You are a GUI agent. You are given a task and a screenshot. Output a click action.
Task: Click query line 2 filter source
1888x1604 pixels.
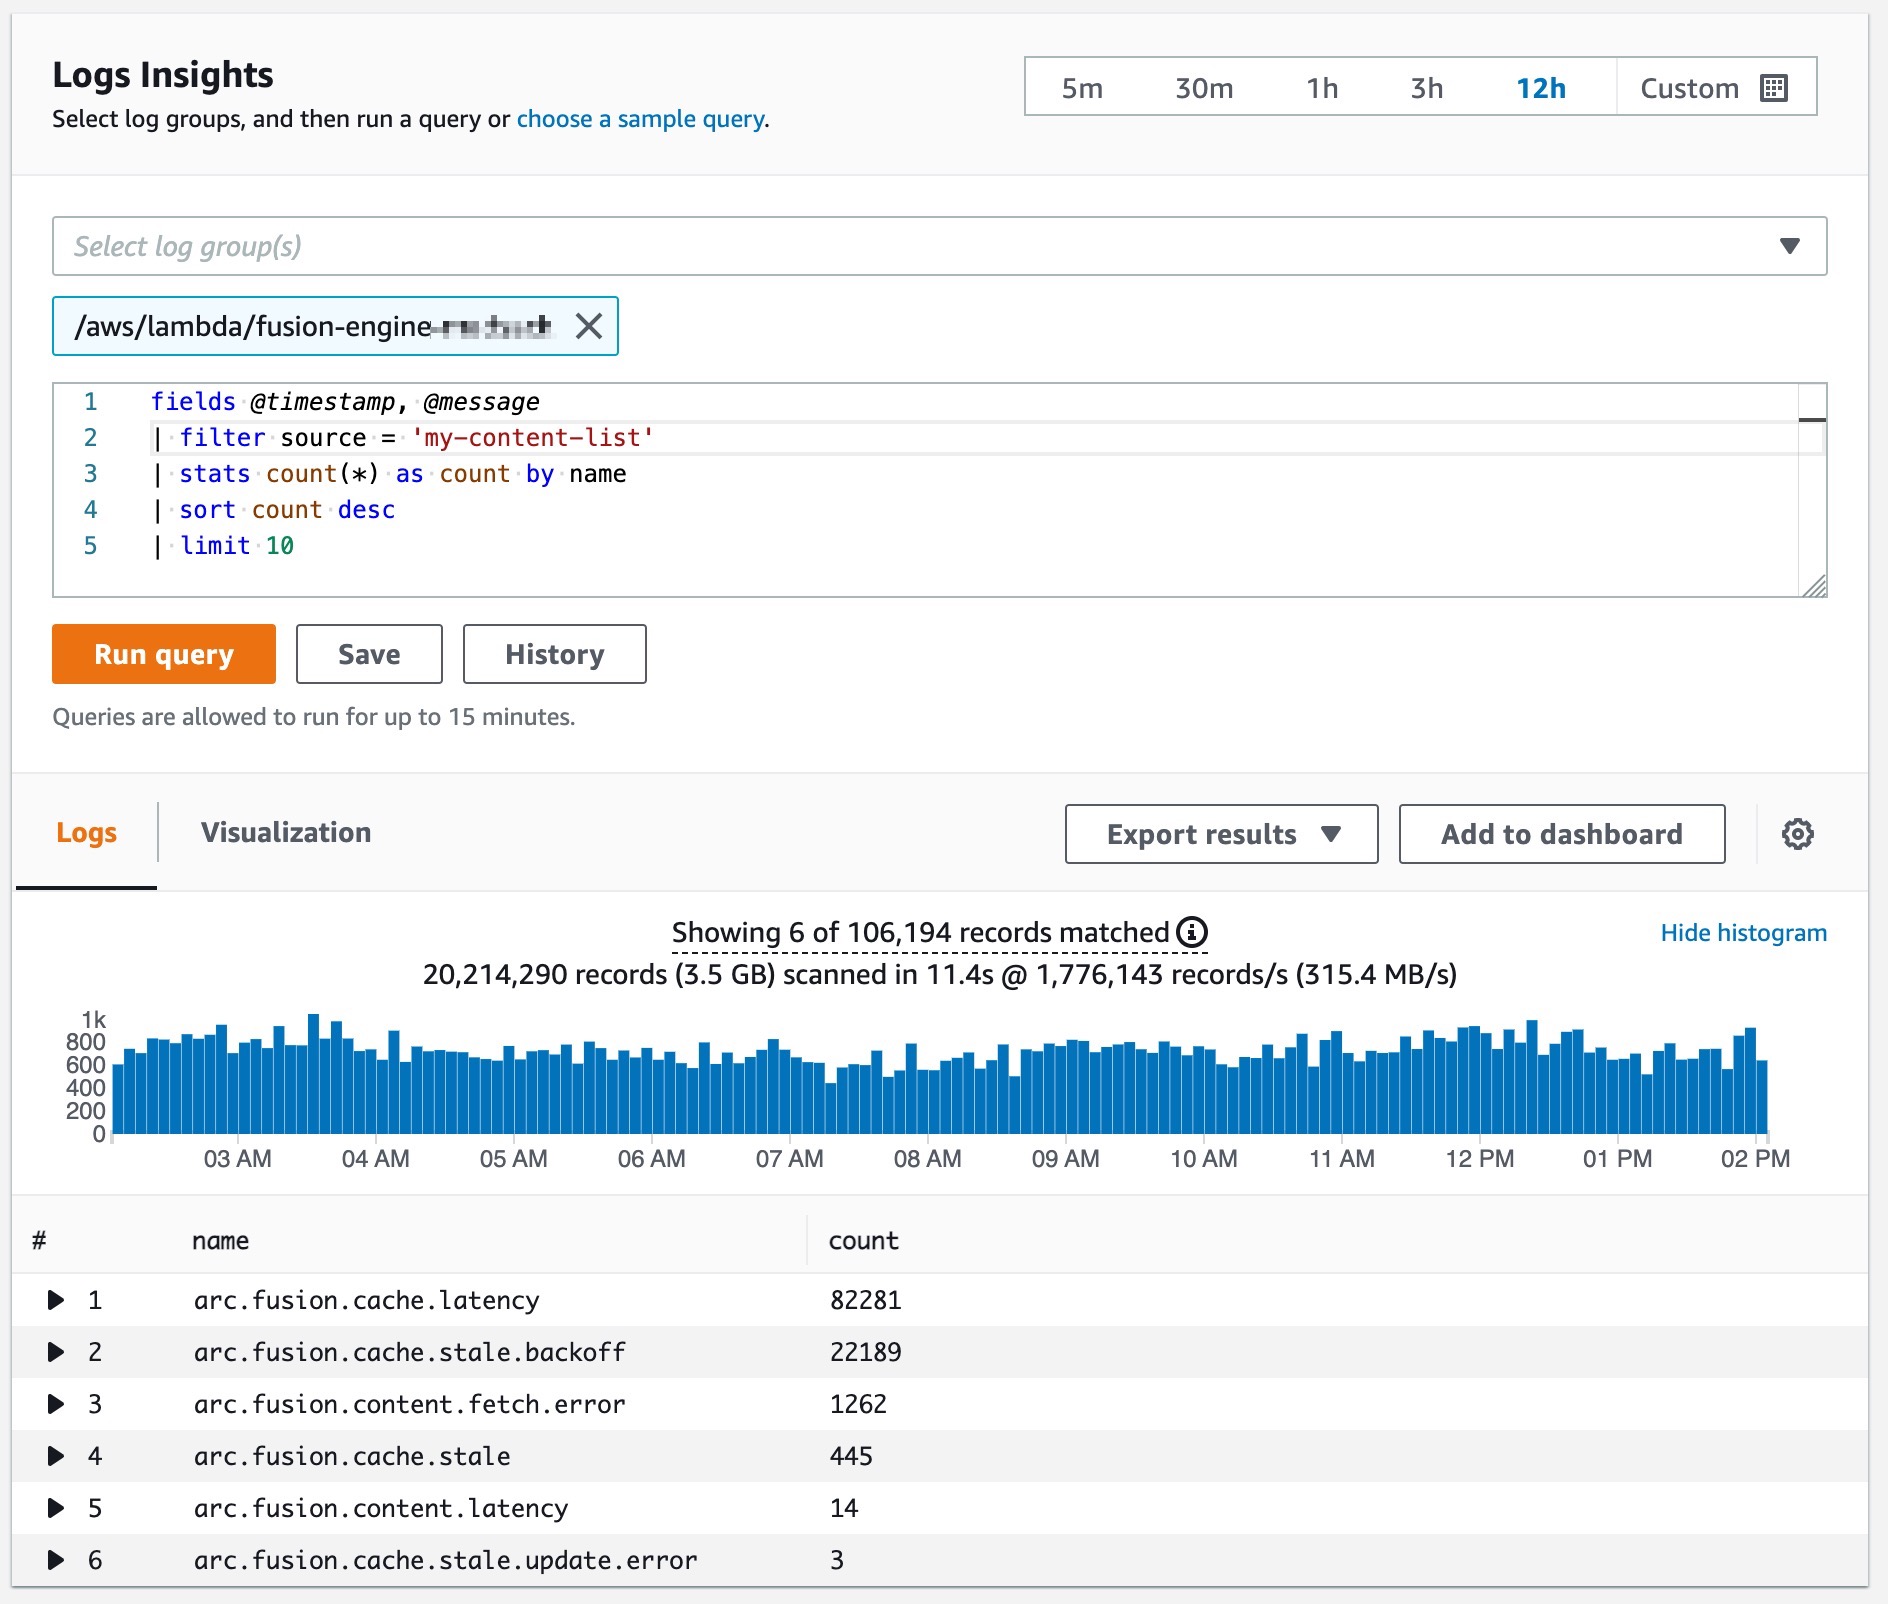[402, 438]
